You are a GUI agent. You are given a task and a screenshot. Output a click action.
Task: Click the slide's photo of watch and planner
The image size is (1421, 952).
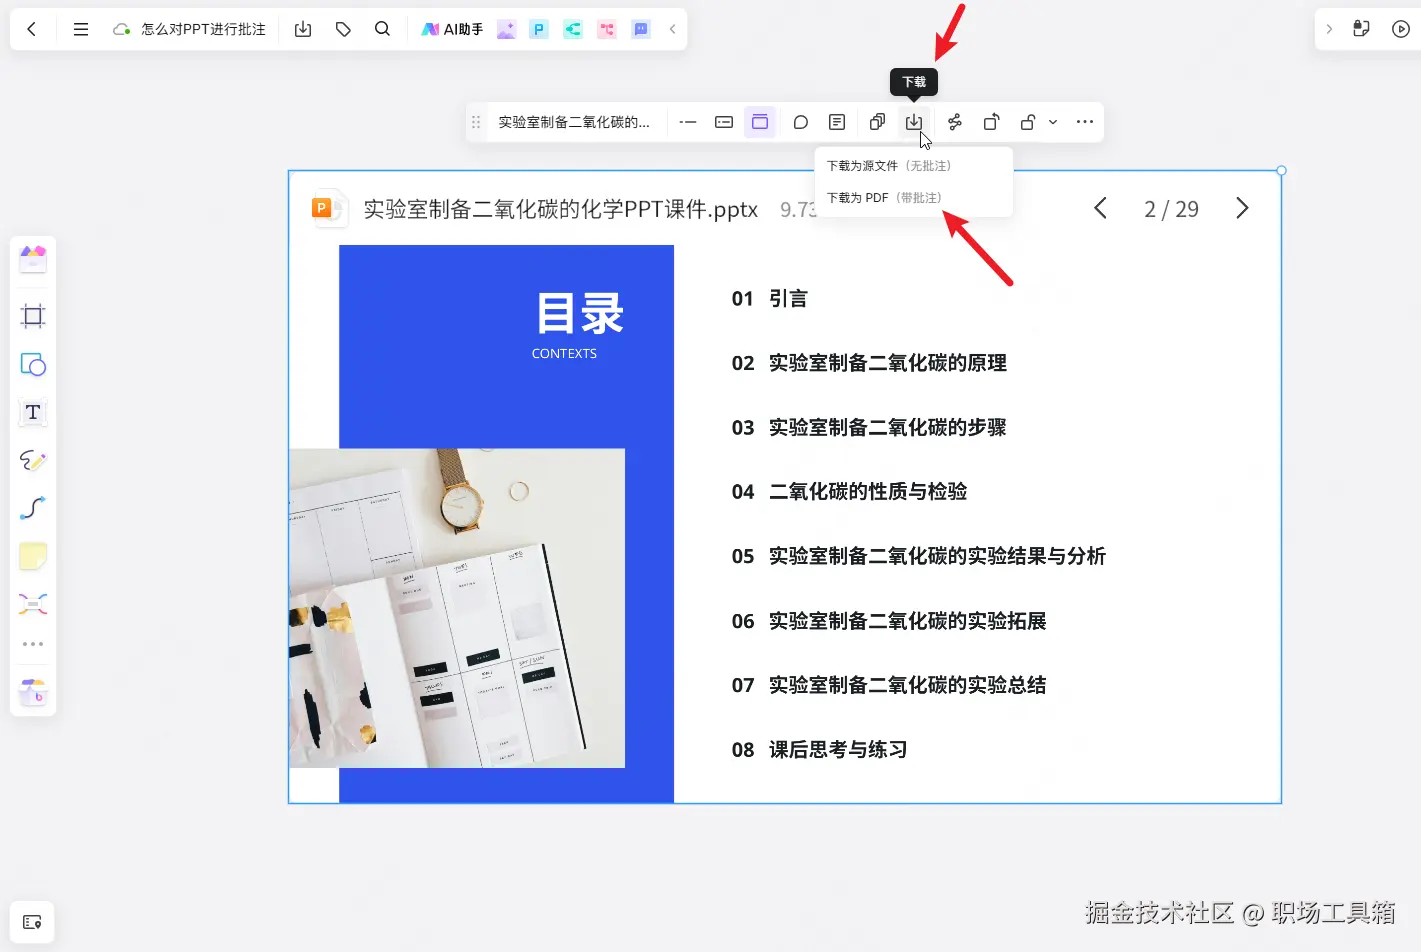(x=457, y=608)
